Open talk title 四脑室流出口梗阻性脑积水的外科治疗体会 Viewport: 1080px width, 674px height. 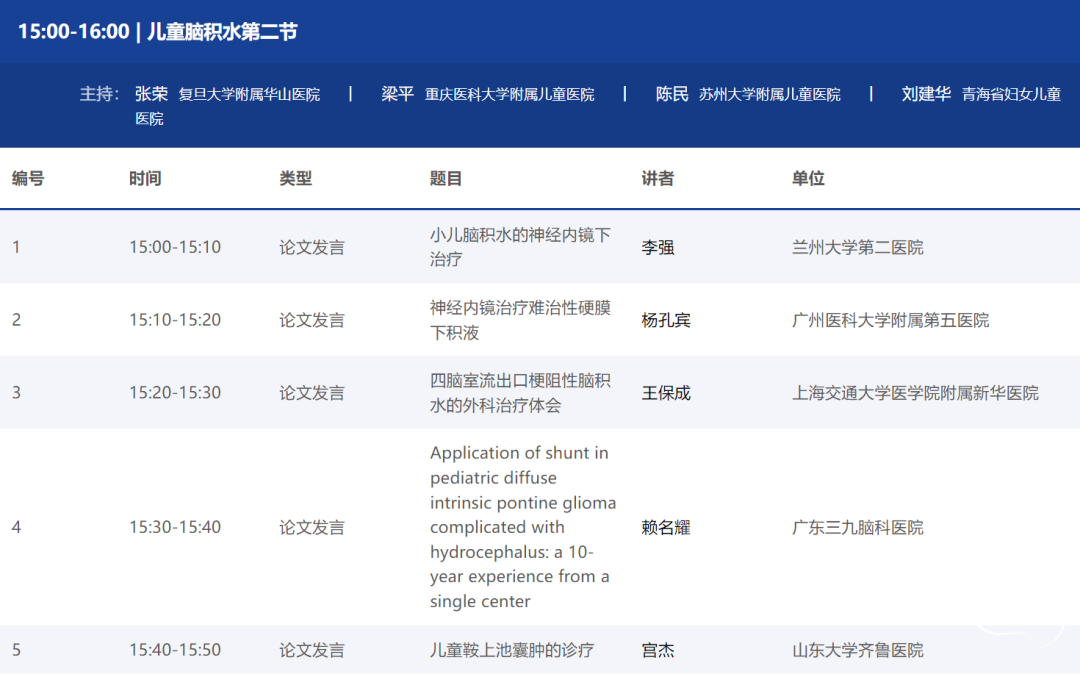[519, 393]
